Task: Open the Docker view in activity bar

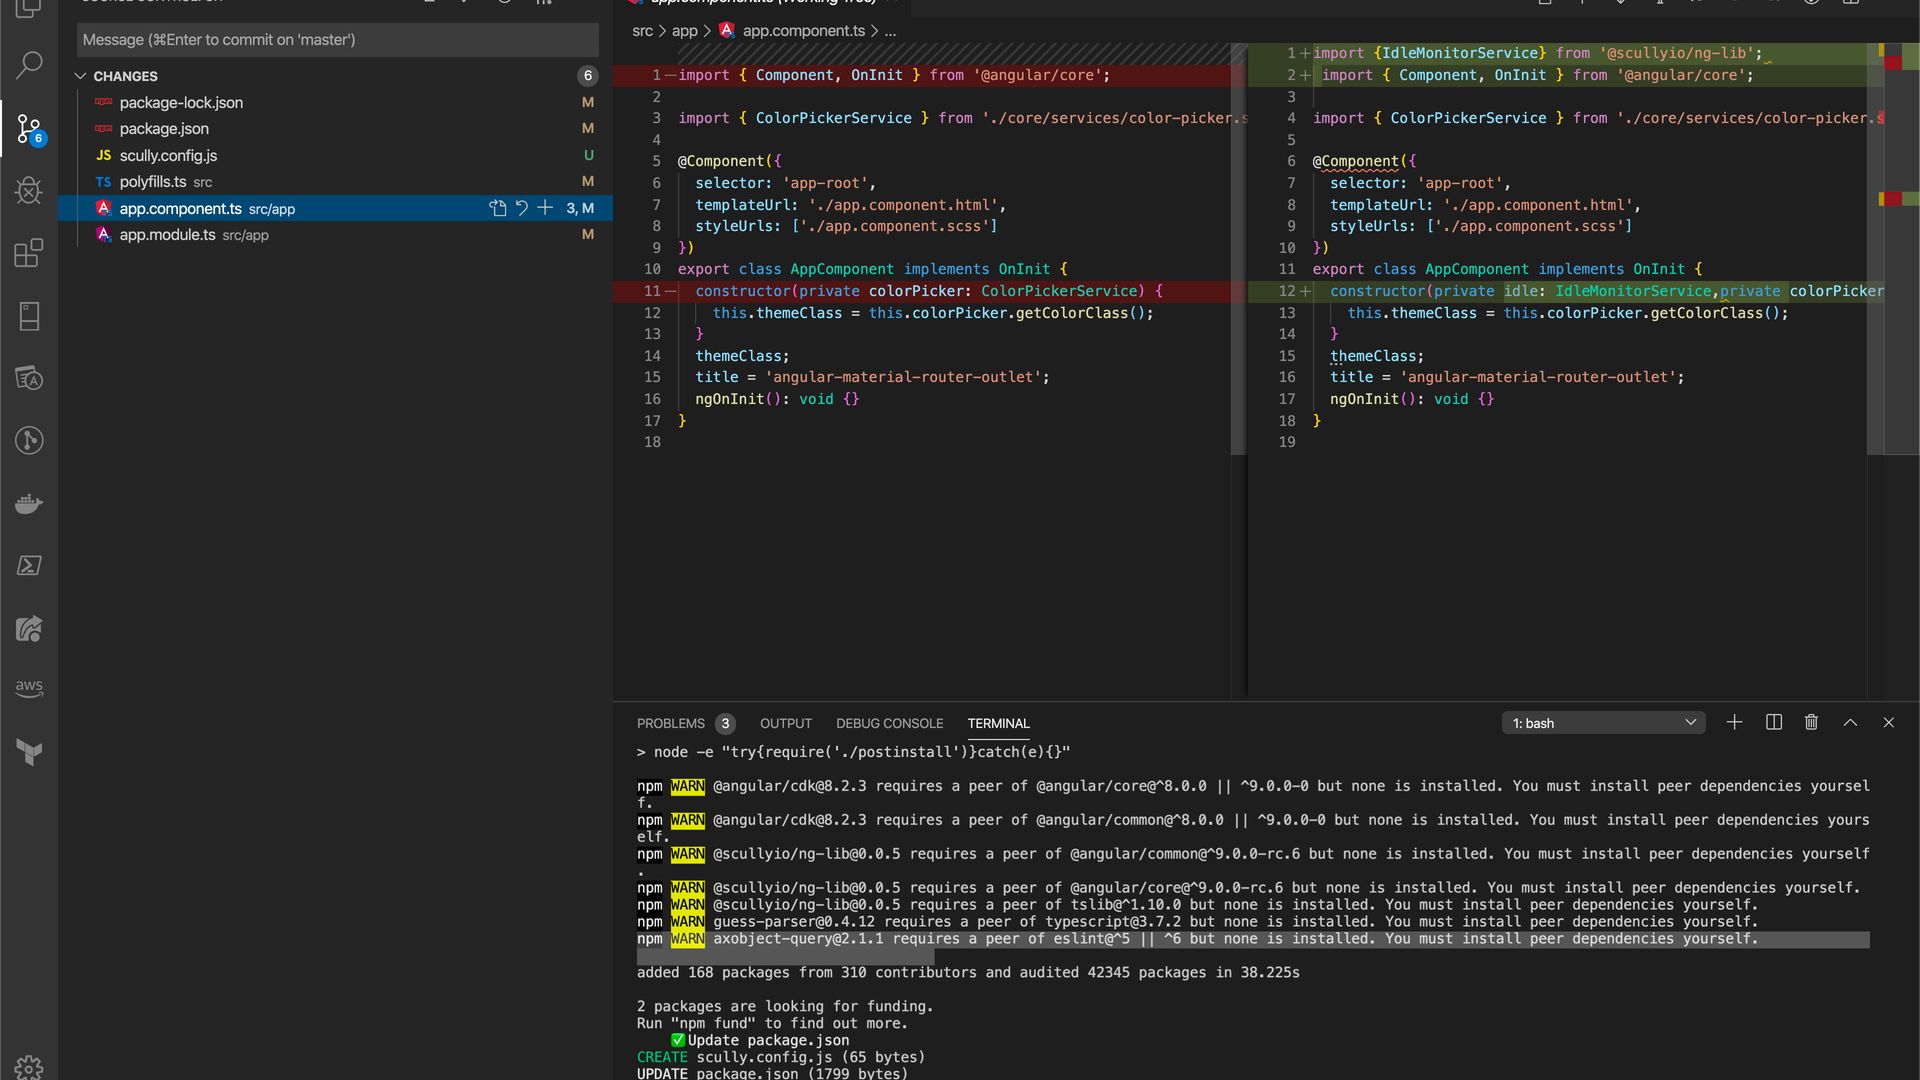Action: tap(29, 503)
